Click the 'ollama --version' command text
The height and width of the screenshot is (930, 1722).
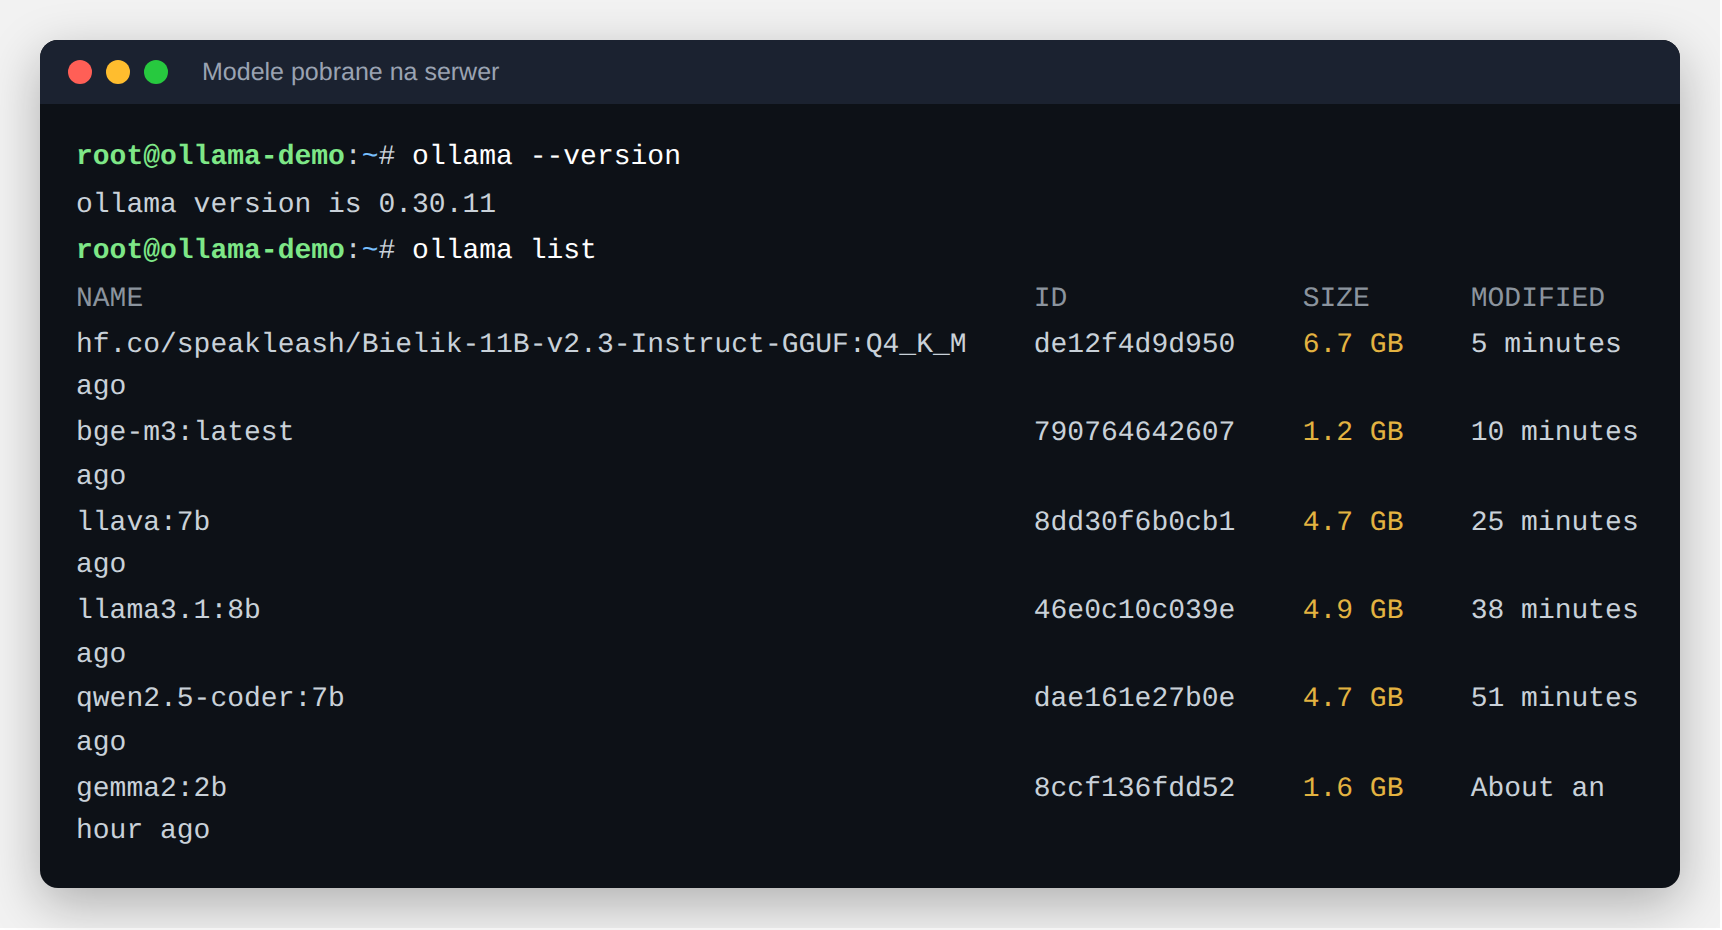point(546,155)
